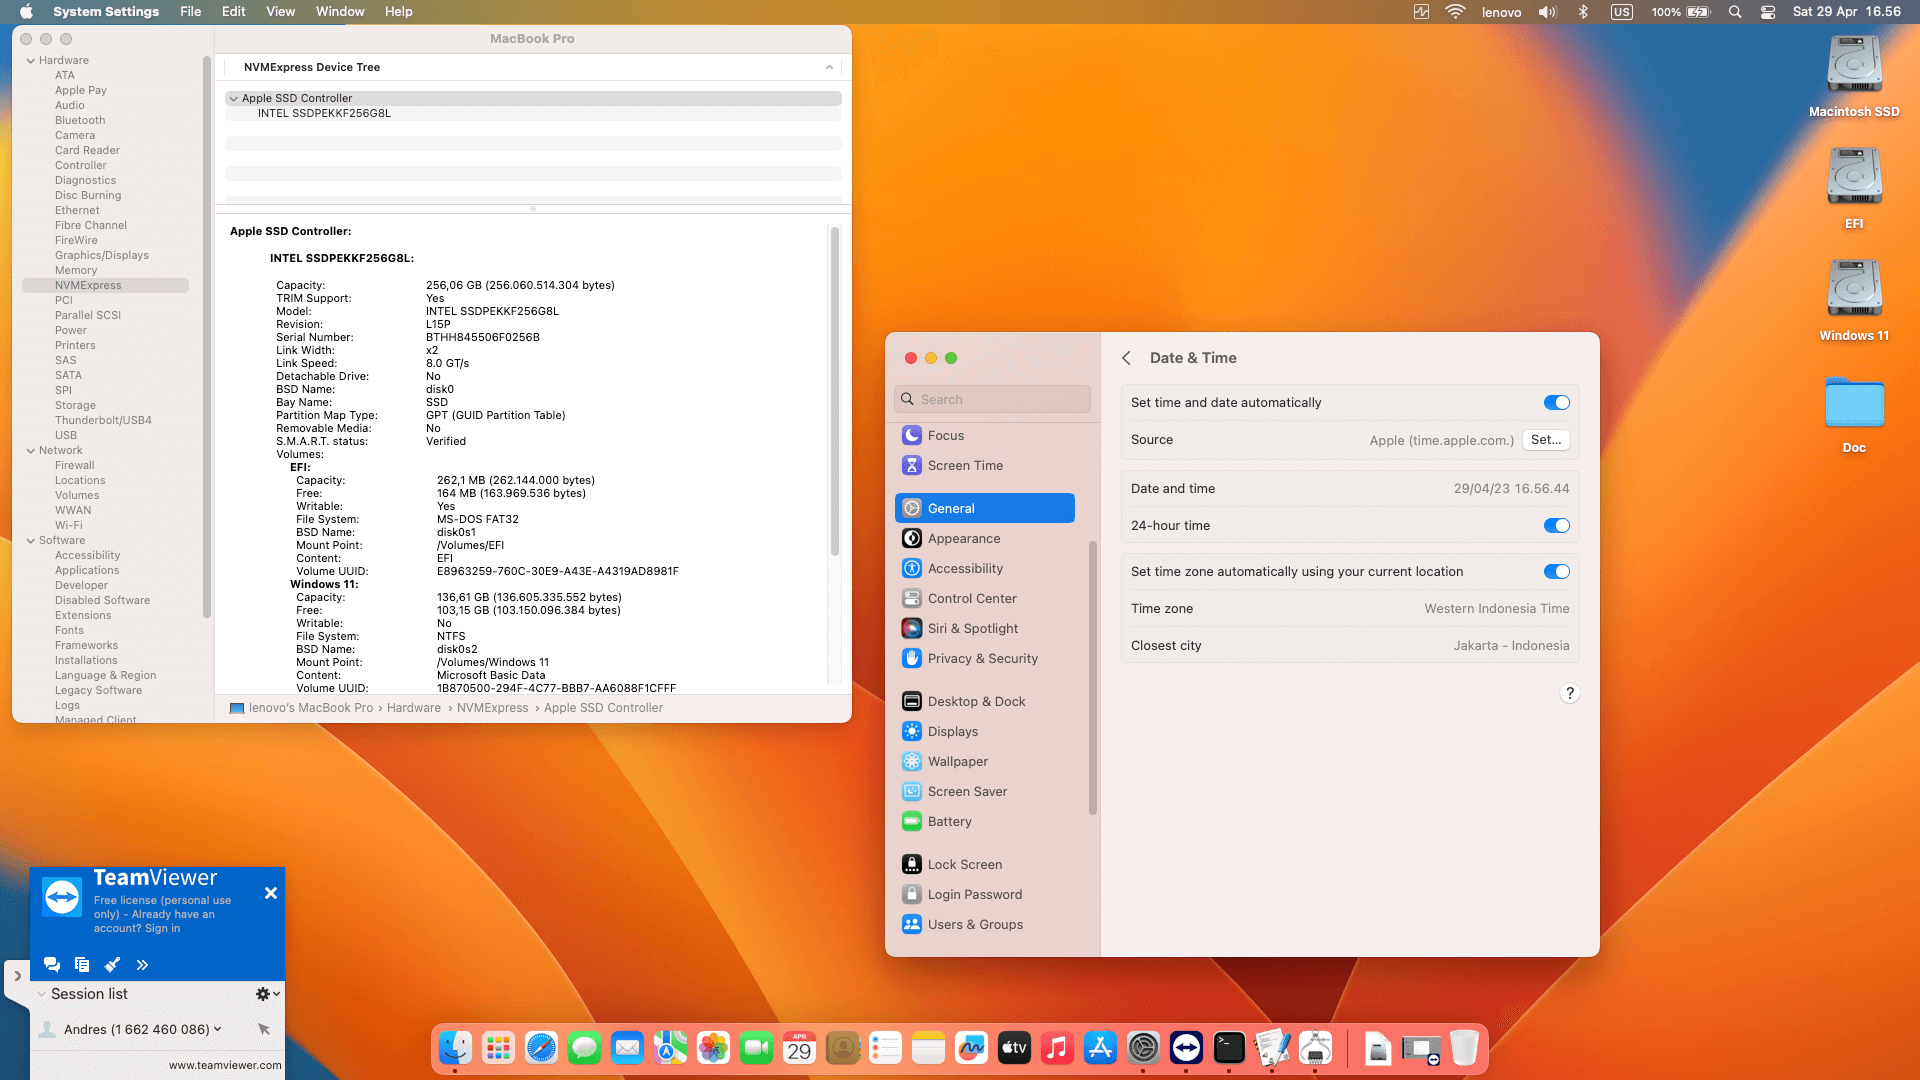This screenshot has height=1080, width=1920.
Task: Open Finder from the Dock
Action: [455, 1048]
